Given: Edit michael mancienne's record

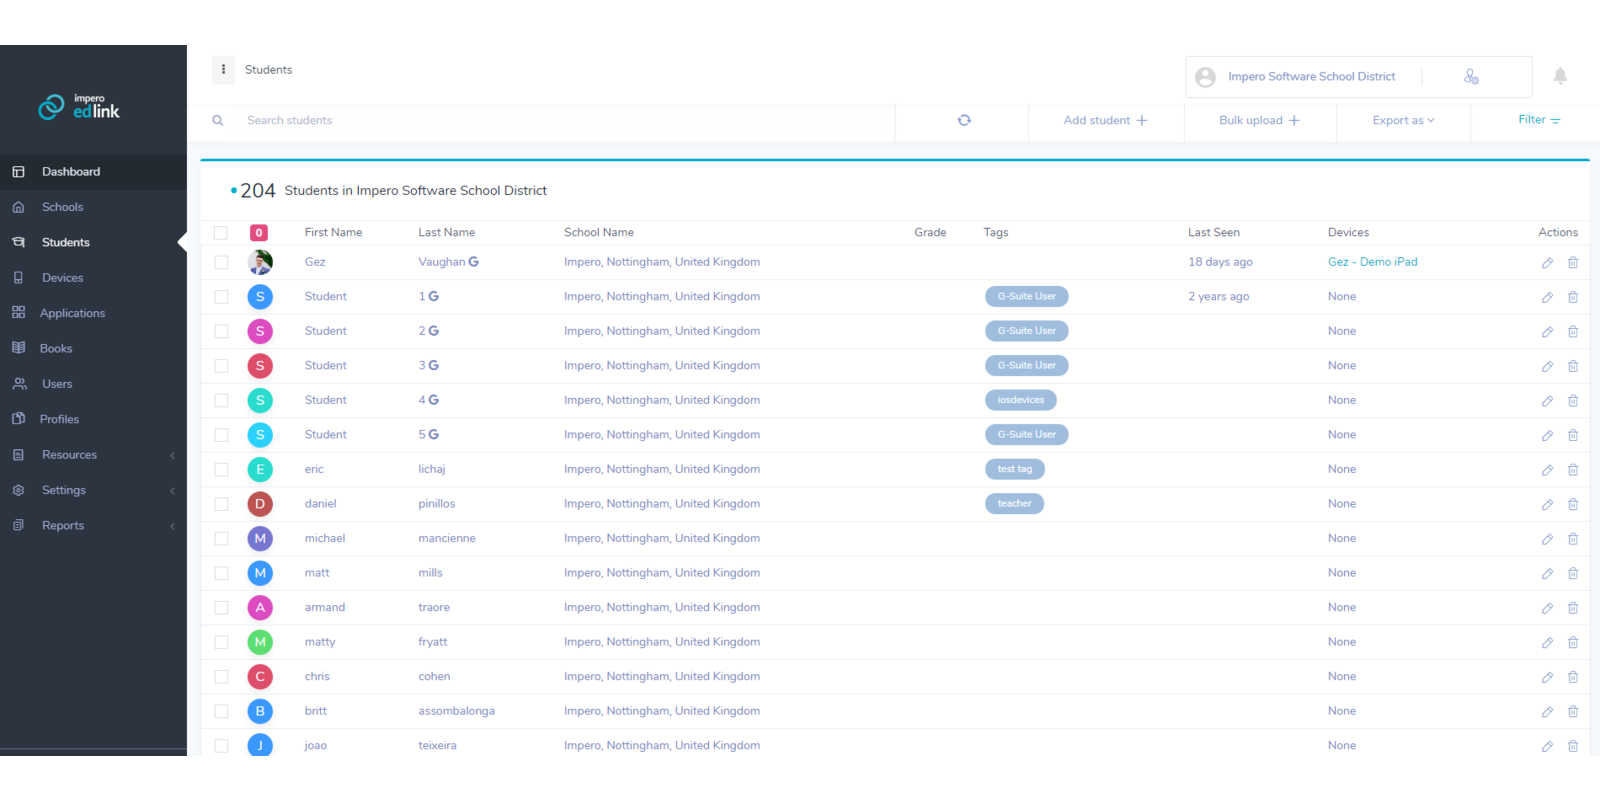Looking at the screenshot, I should pyautogui.click(x=1547, y=539).
